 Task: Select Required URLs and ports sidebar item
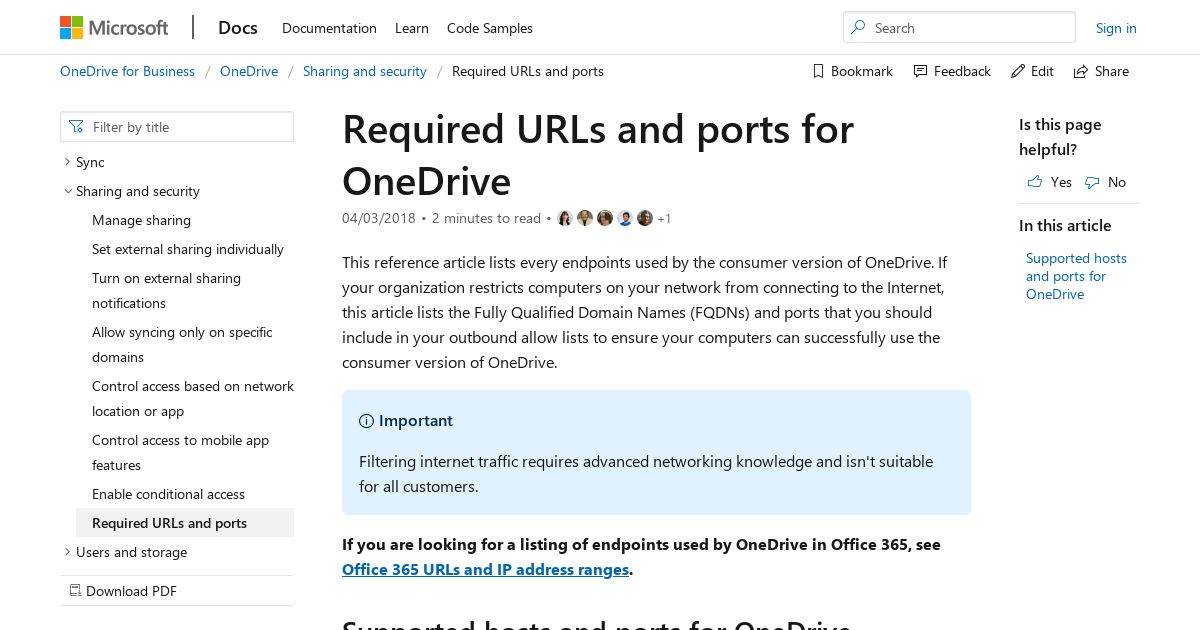(185, 523)
